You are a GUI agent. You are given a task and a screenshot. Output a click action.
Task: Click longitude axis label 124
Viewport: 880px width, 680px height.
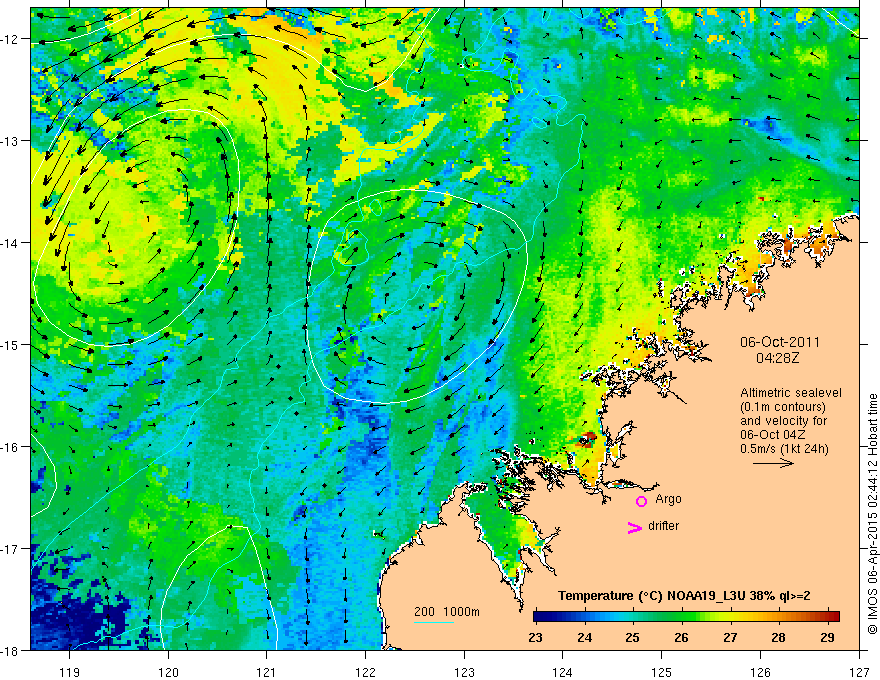click(563, 672)
